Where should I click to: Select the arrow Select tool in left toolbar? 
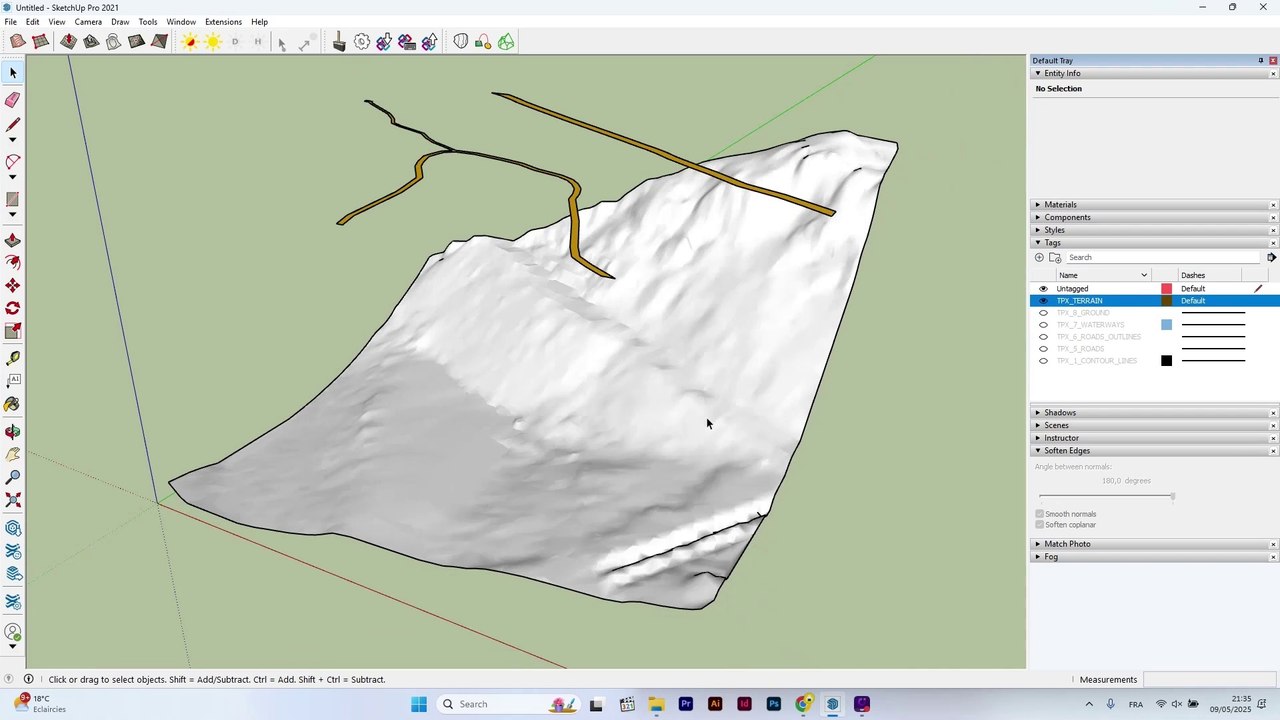pos(13,73)
